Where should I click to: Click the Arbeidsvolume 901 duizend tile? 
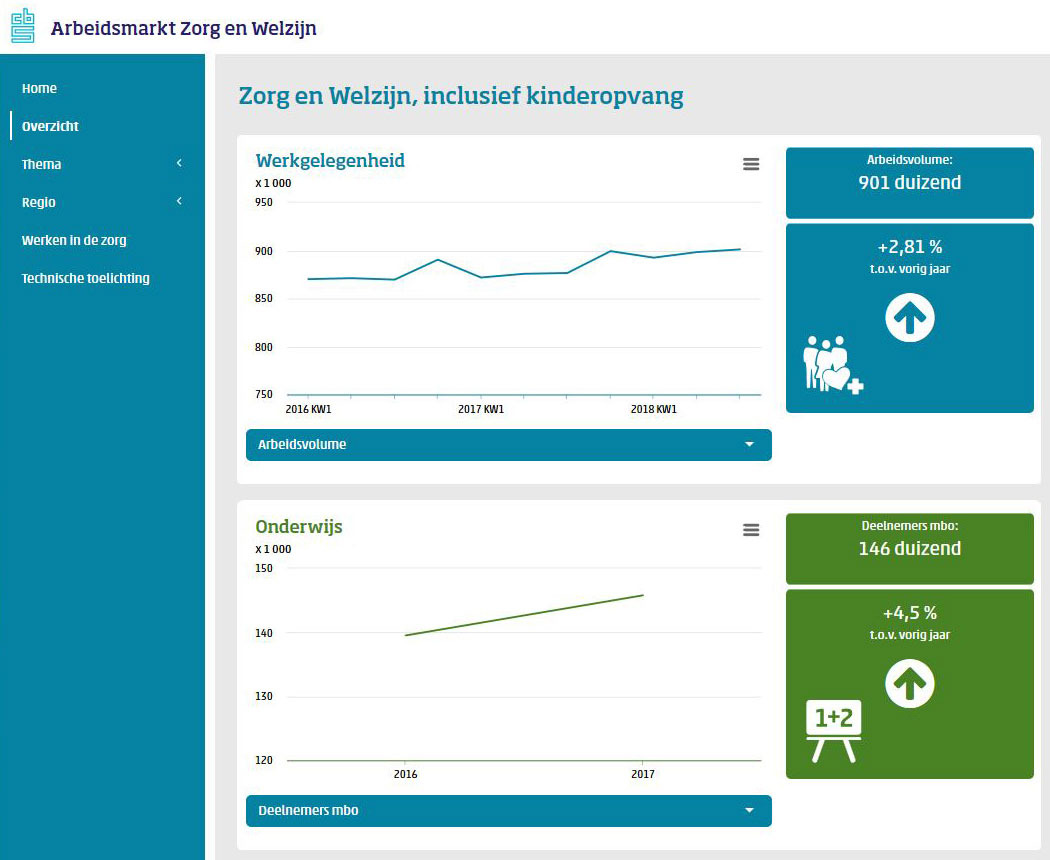[909, 183]
